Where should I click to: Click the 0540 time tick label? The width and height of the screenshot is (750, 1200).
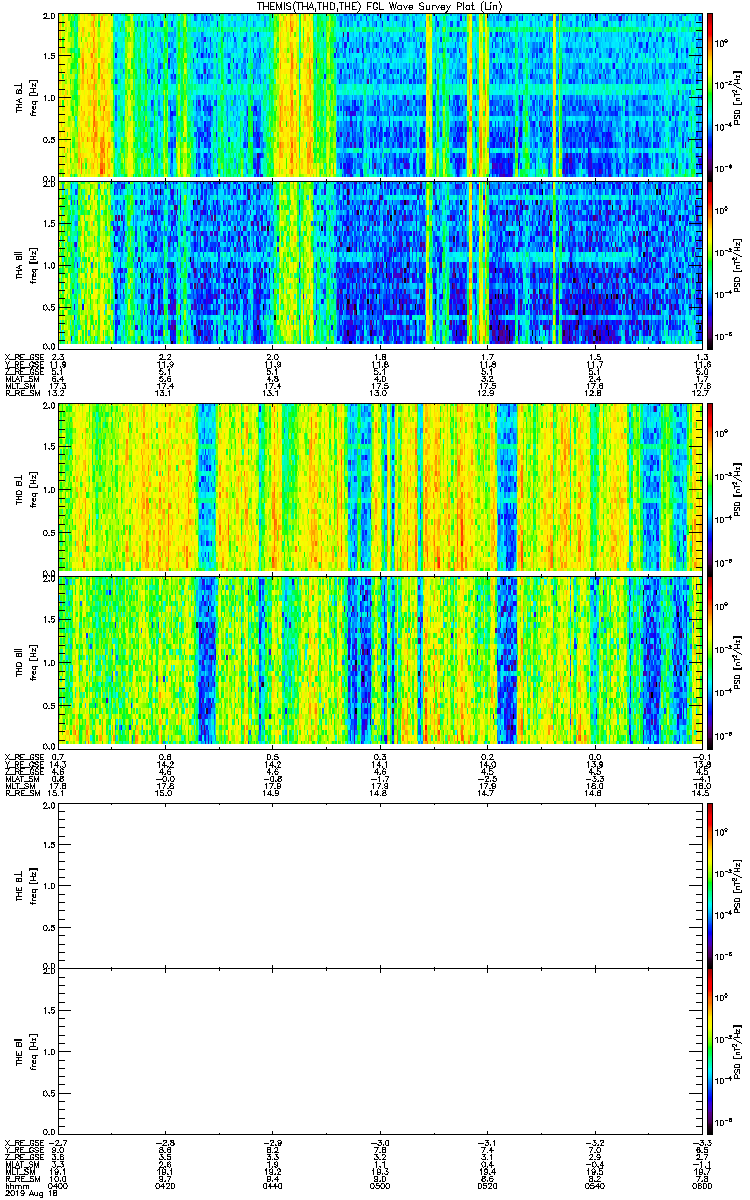pyautogui.click(x=594, y=1187)
